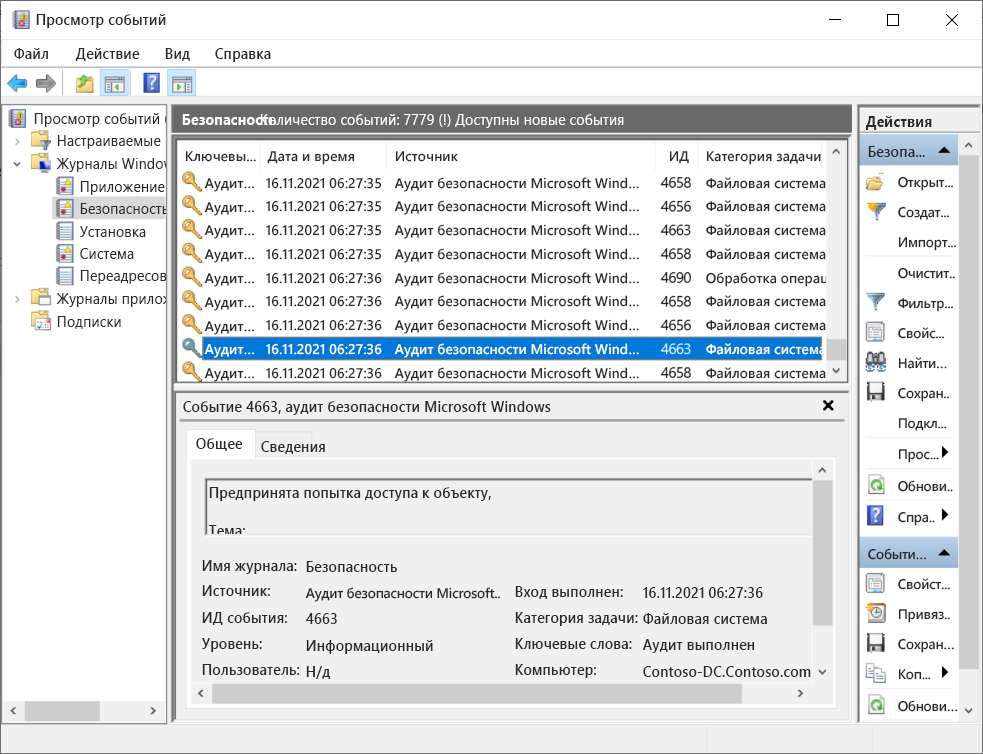Select the event row with ID 4690

click(503, 278)
